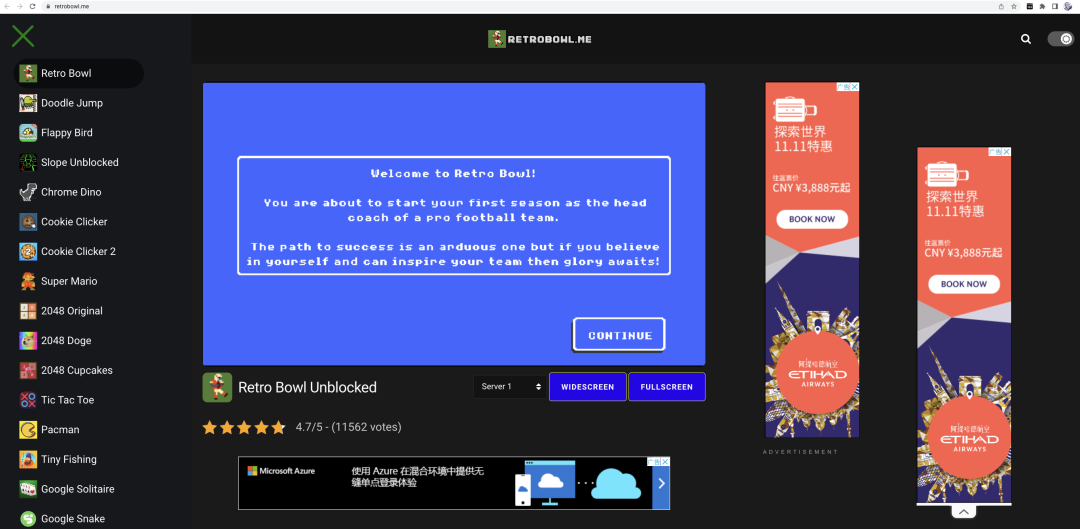Close the left Etihad ad
This screenshot has height=529, width=1080.
pos(855,87)
